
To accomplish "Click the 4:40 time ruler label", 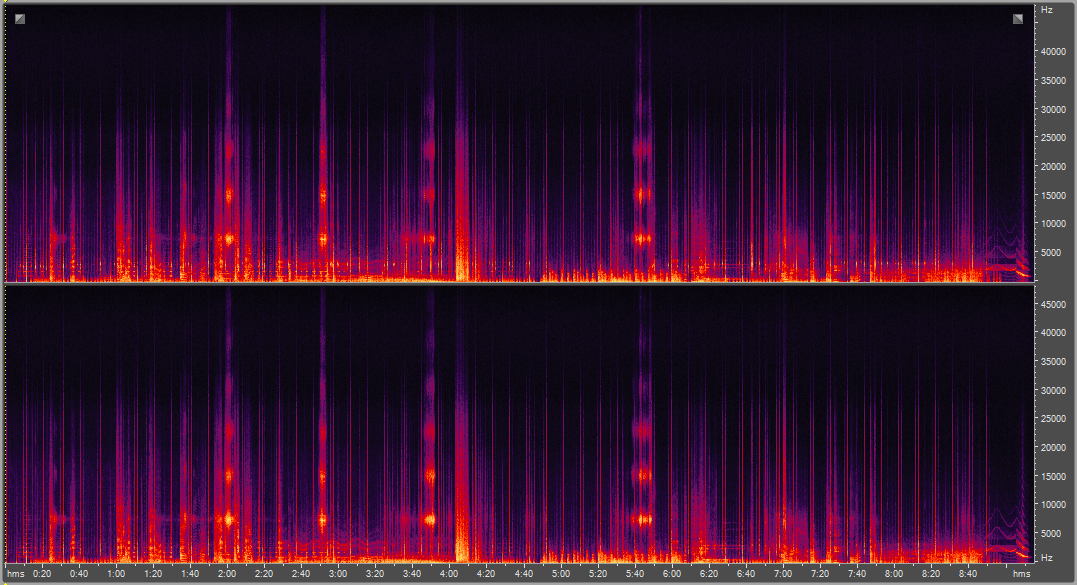I will point(523,574).
